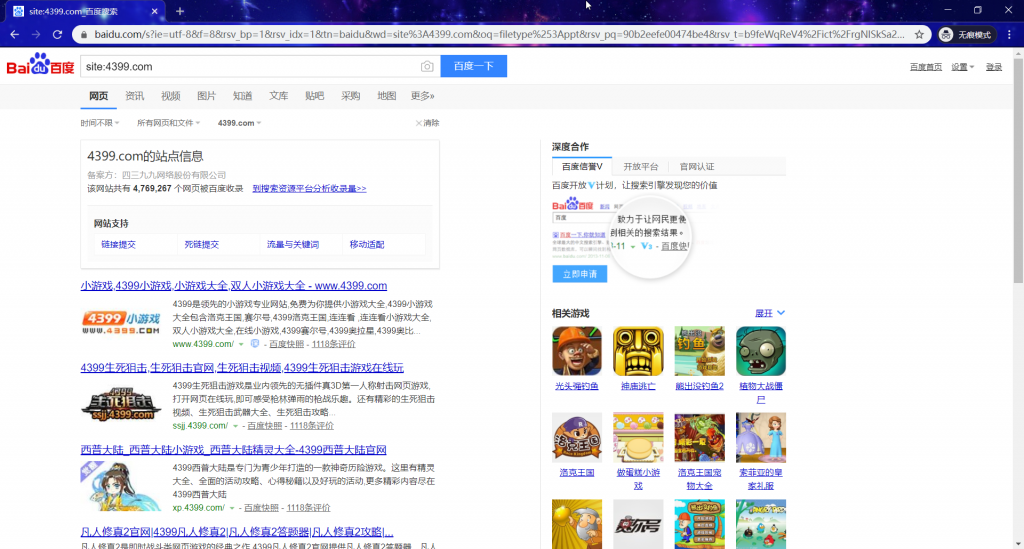1024x549 pixels.
Task: Switch to the 文库 search tab
Action: [x=279, y=96]
